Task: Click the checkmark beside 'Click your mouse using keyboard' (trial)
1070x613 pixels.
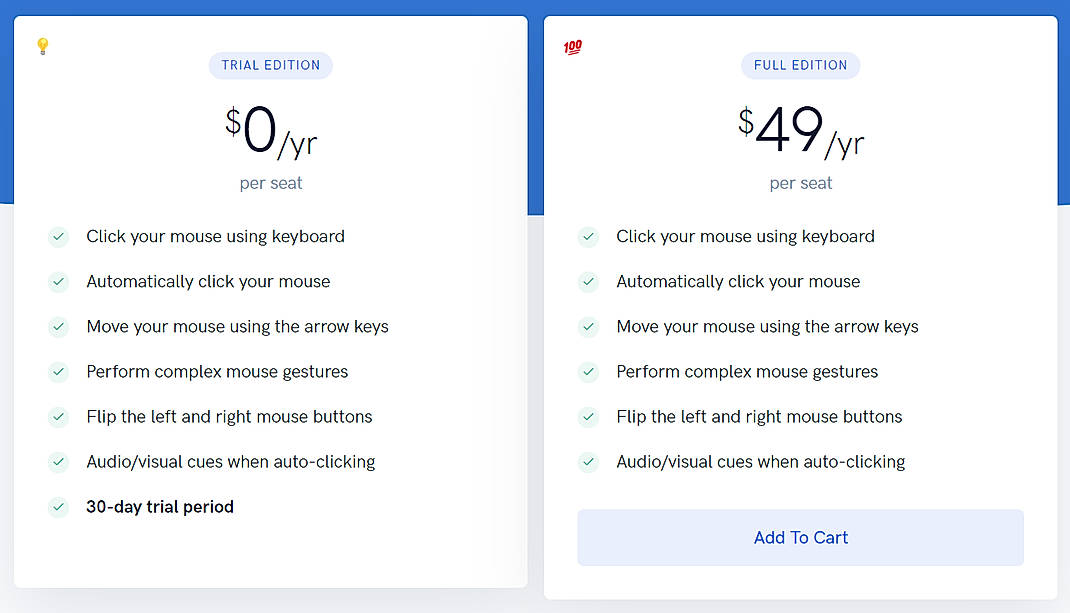Action: [x=58, y=236]
